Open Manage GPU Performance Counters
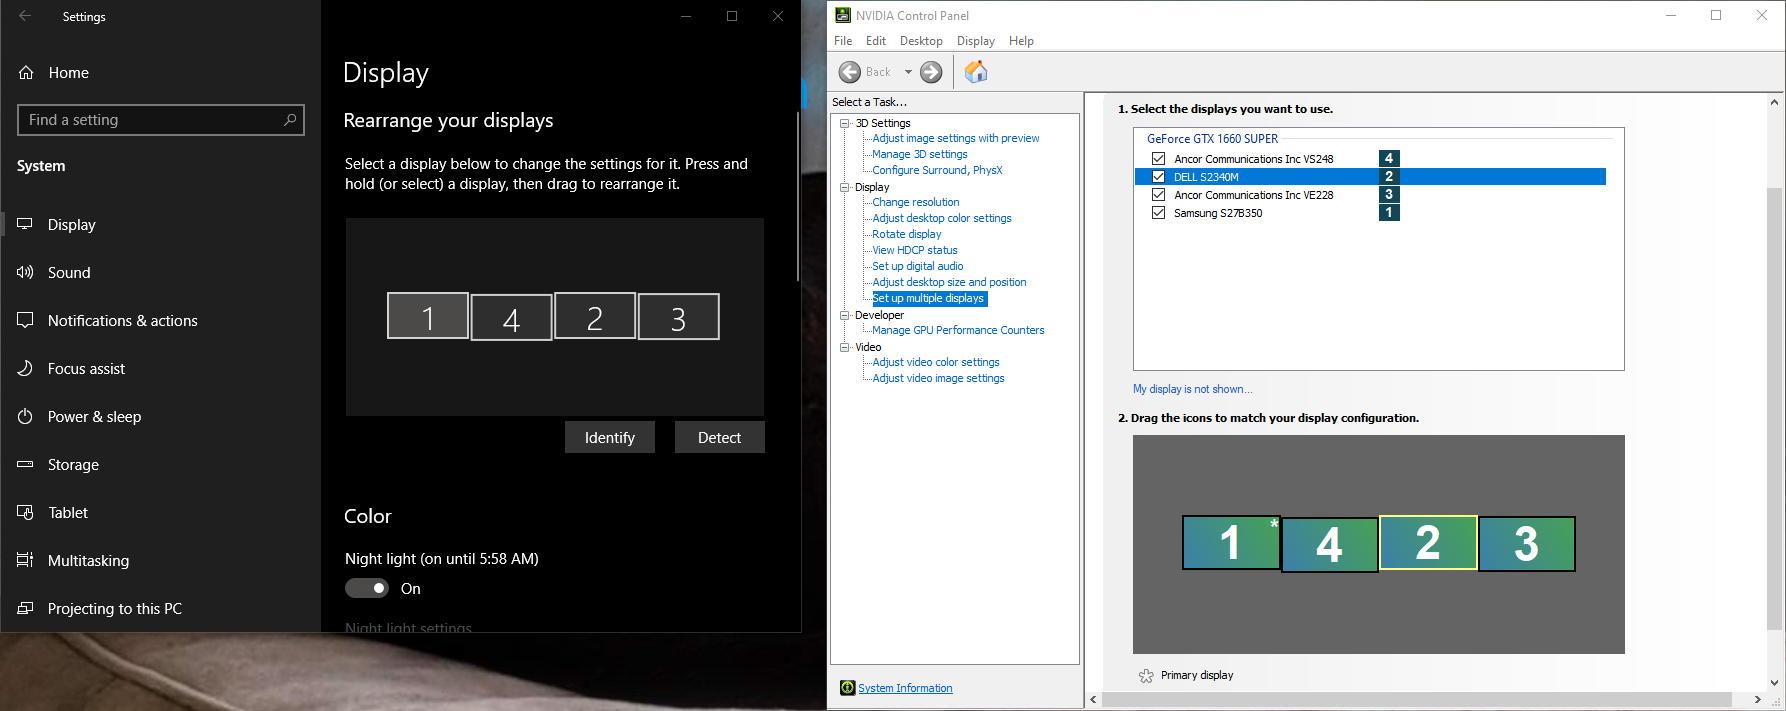 pyautogui.click(x=958, y=330)
